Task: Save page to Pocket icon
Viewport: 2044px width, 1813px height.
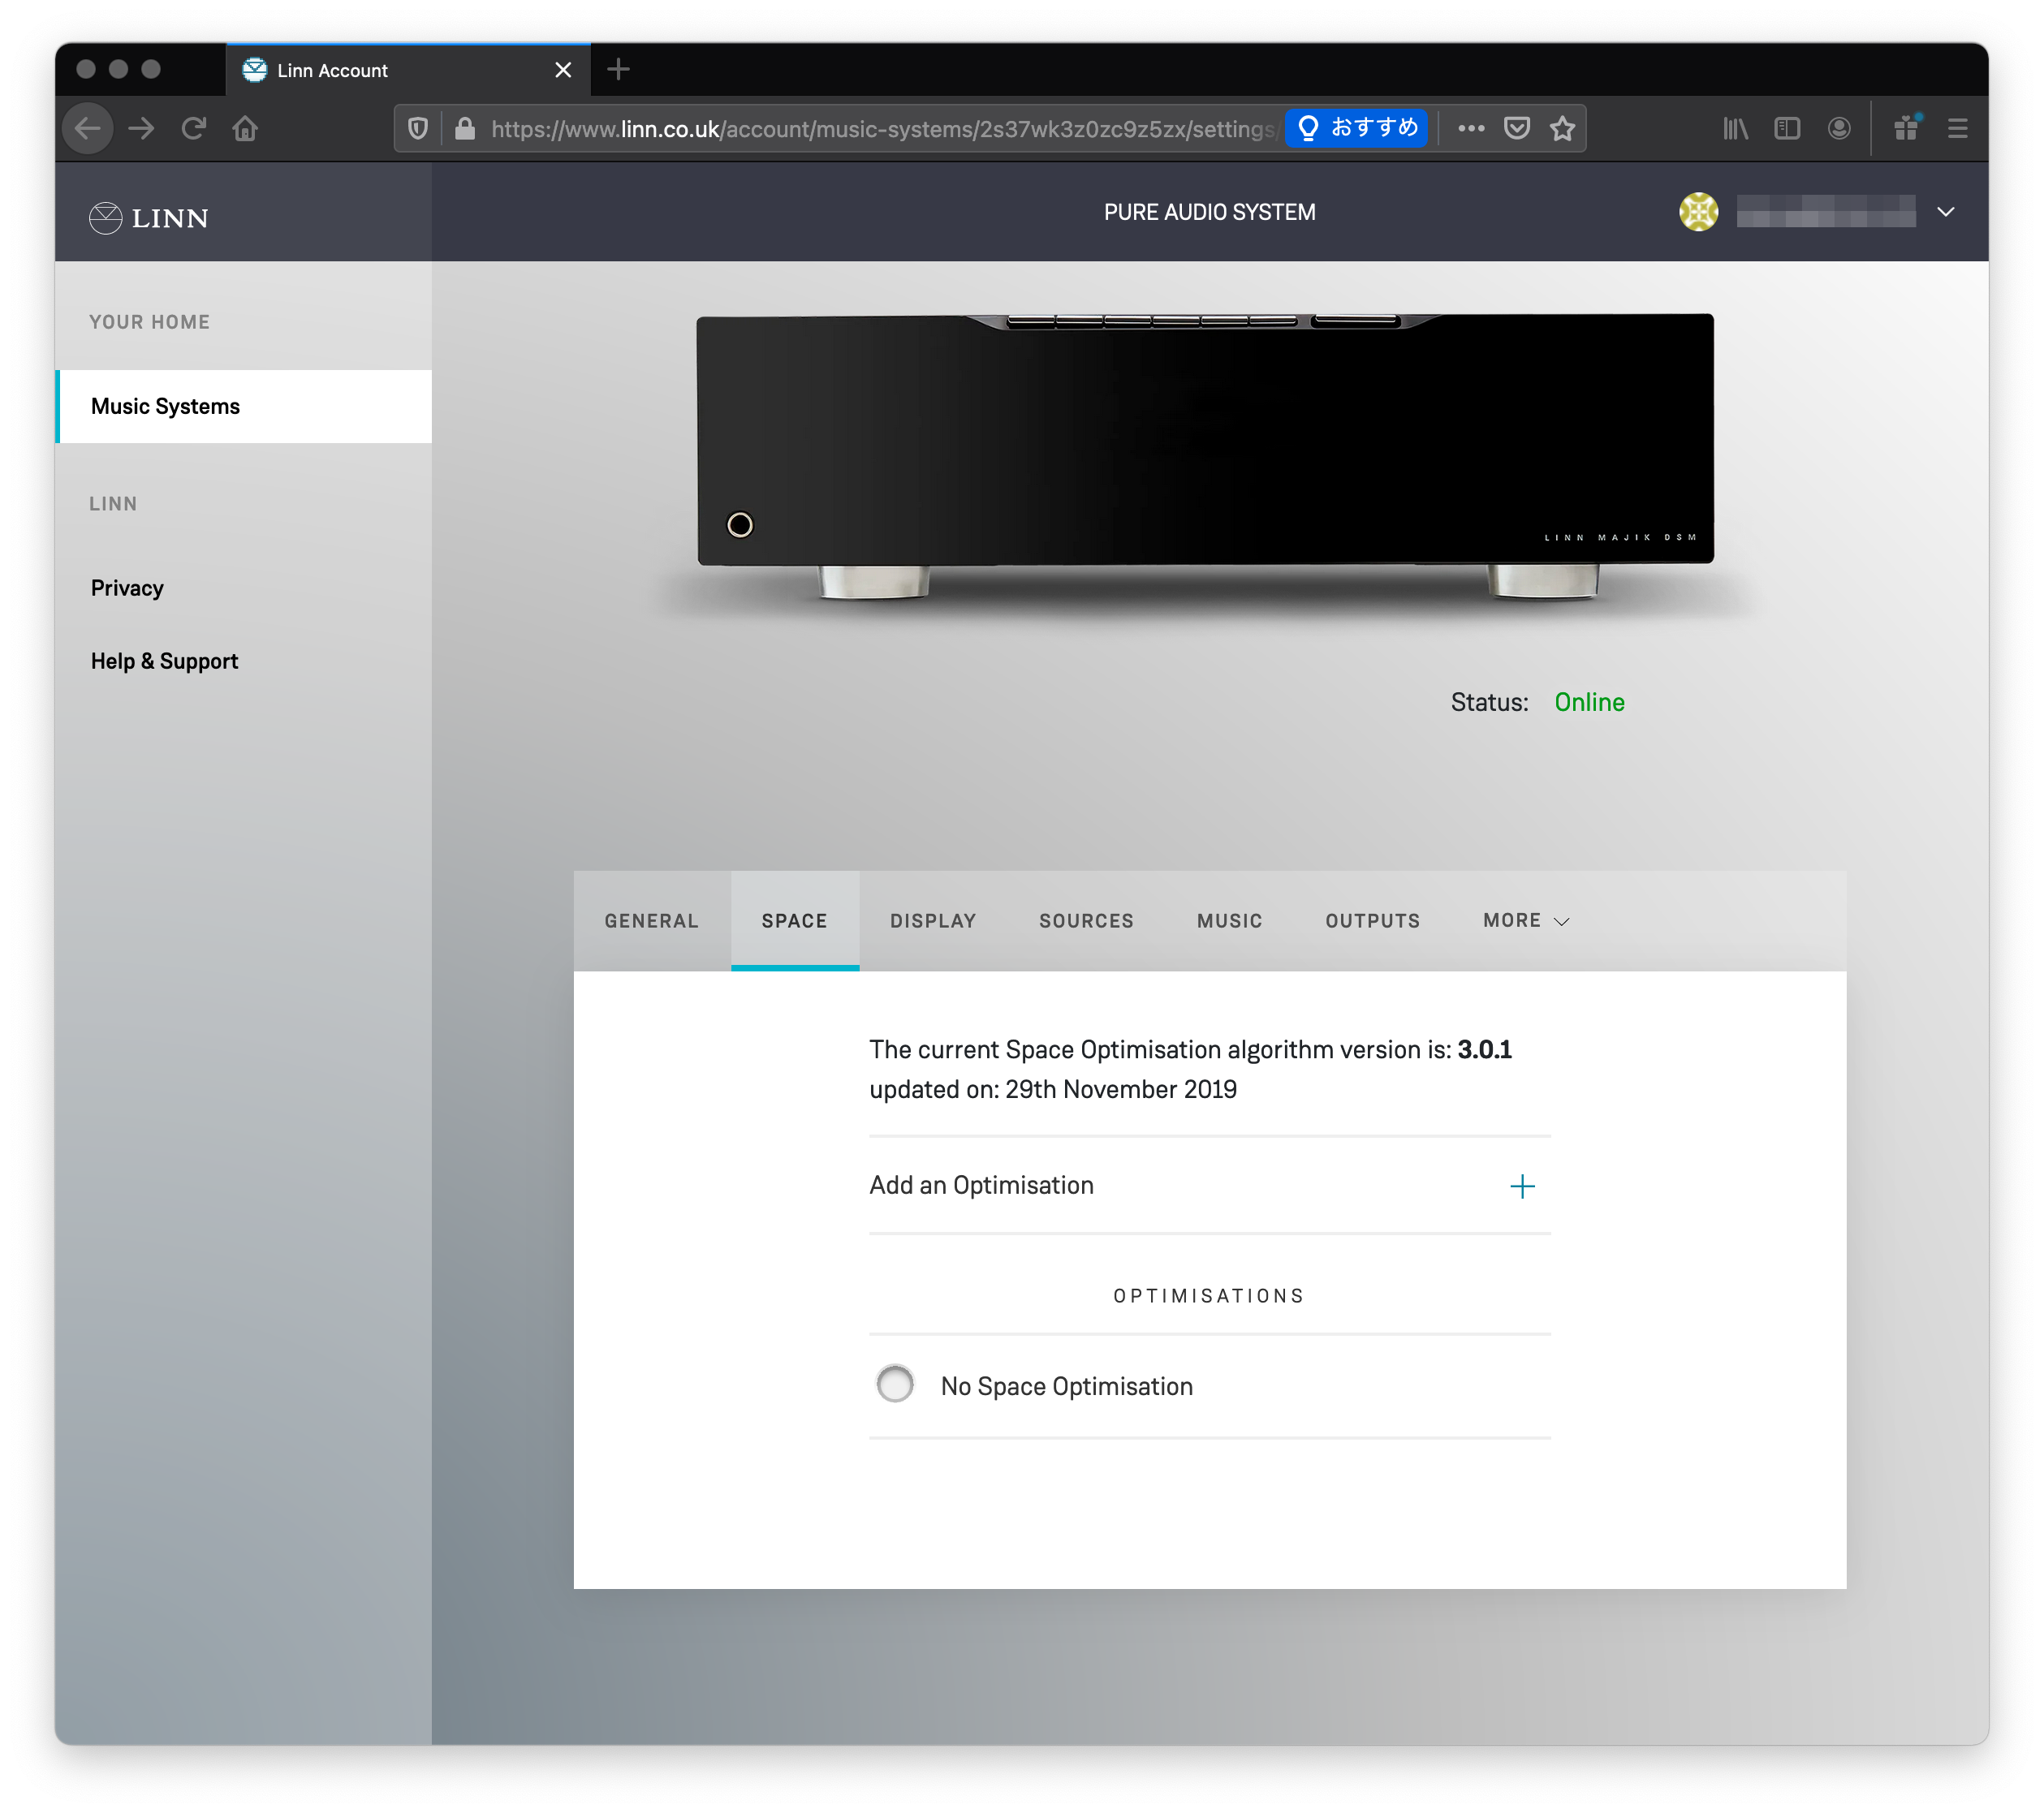Action: click(1517, 128)
